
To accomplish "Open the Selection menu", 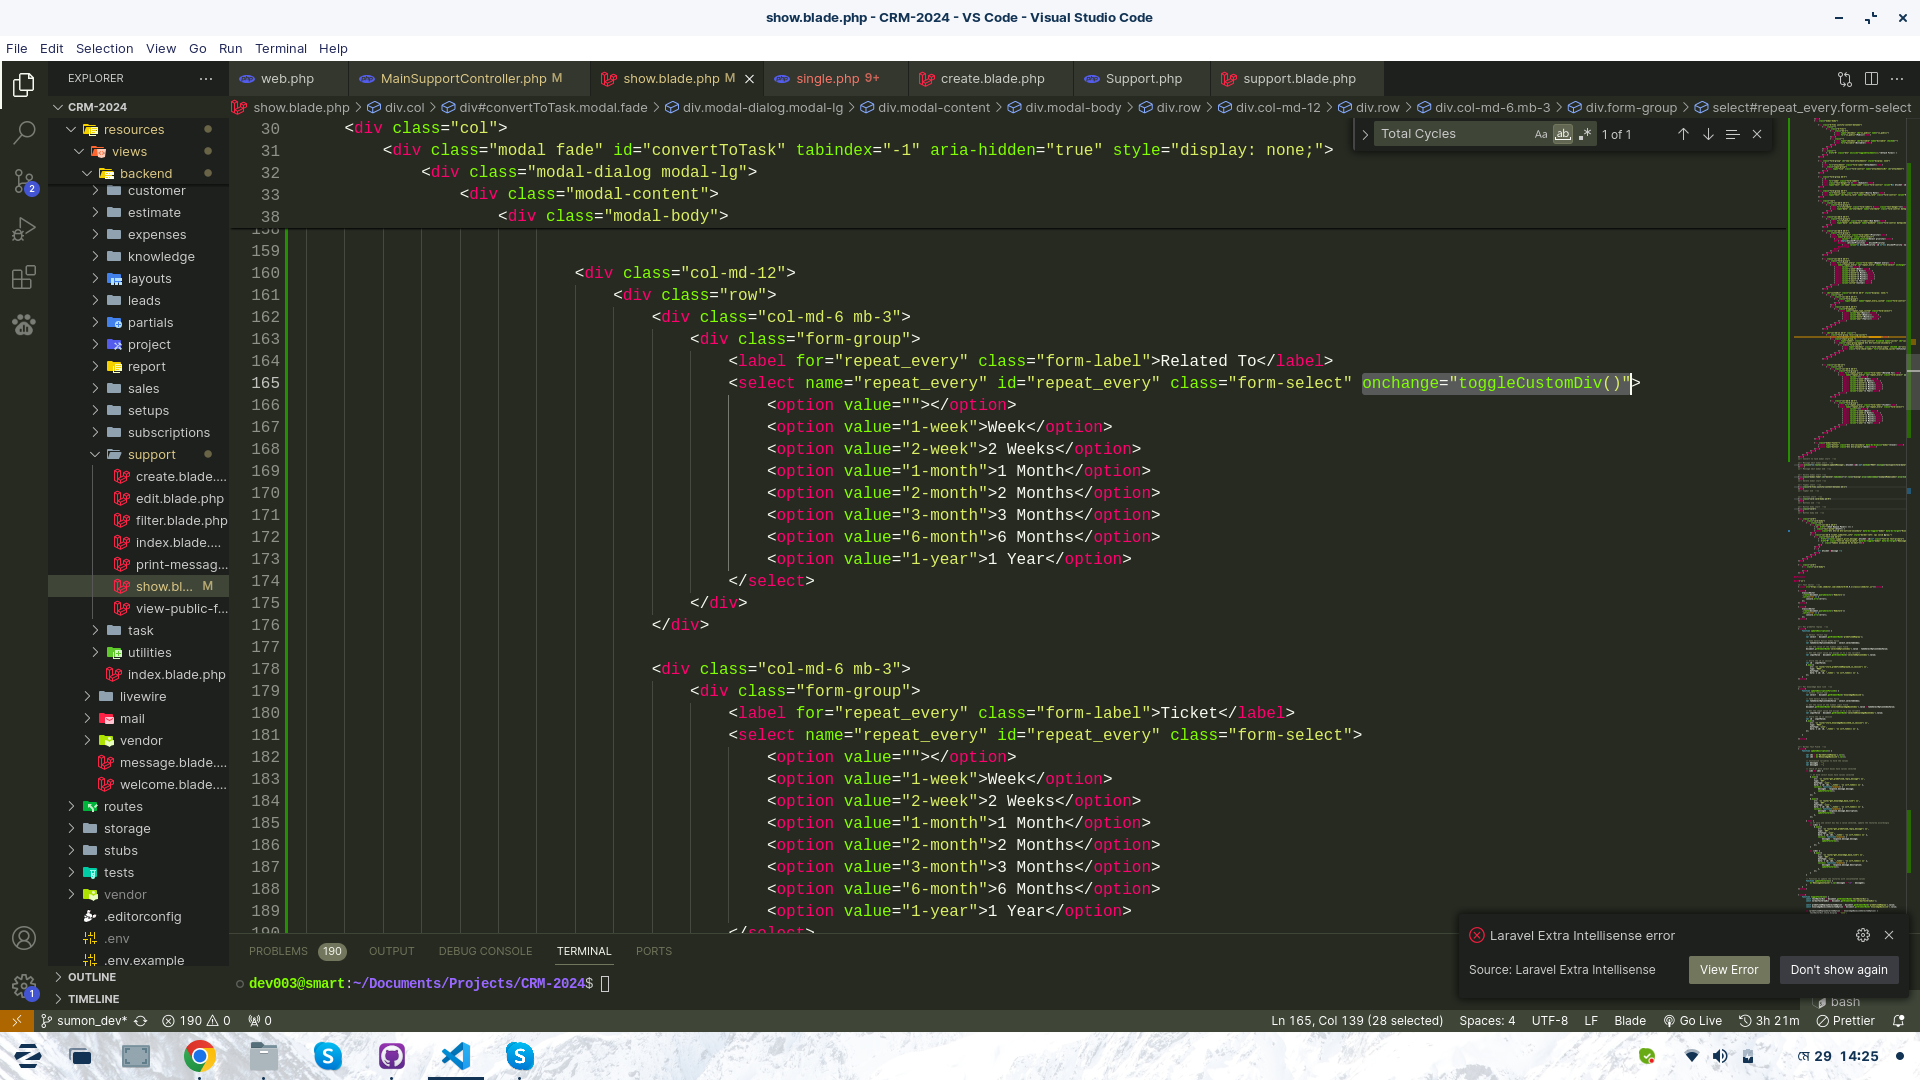I will 104,48.
